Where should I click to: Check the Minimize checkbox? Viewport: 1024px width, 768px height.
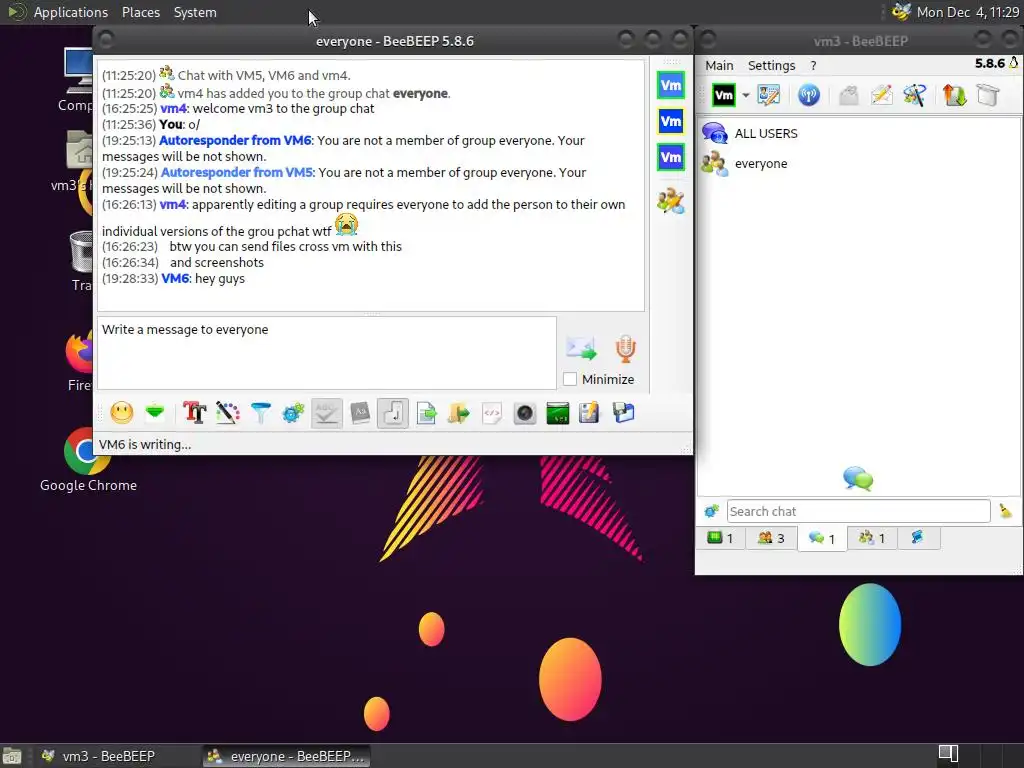pyautogui.click(x=570, y=379)
